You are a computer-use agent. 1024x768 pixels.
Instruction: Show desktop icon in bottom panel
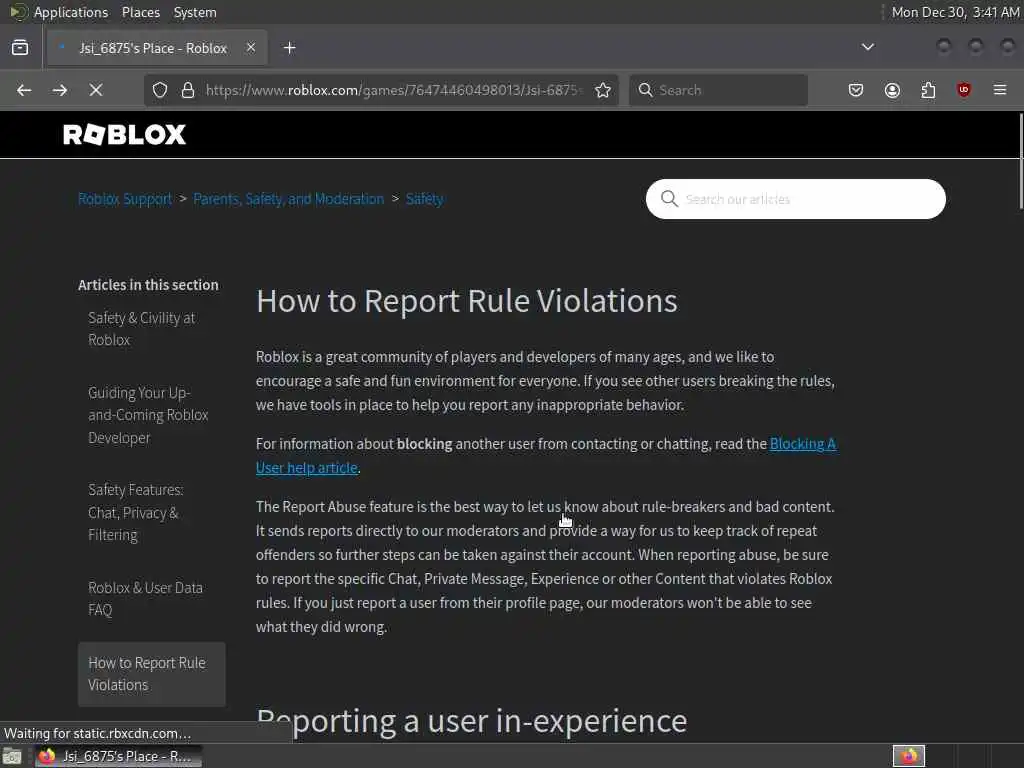(12, 757)
